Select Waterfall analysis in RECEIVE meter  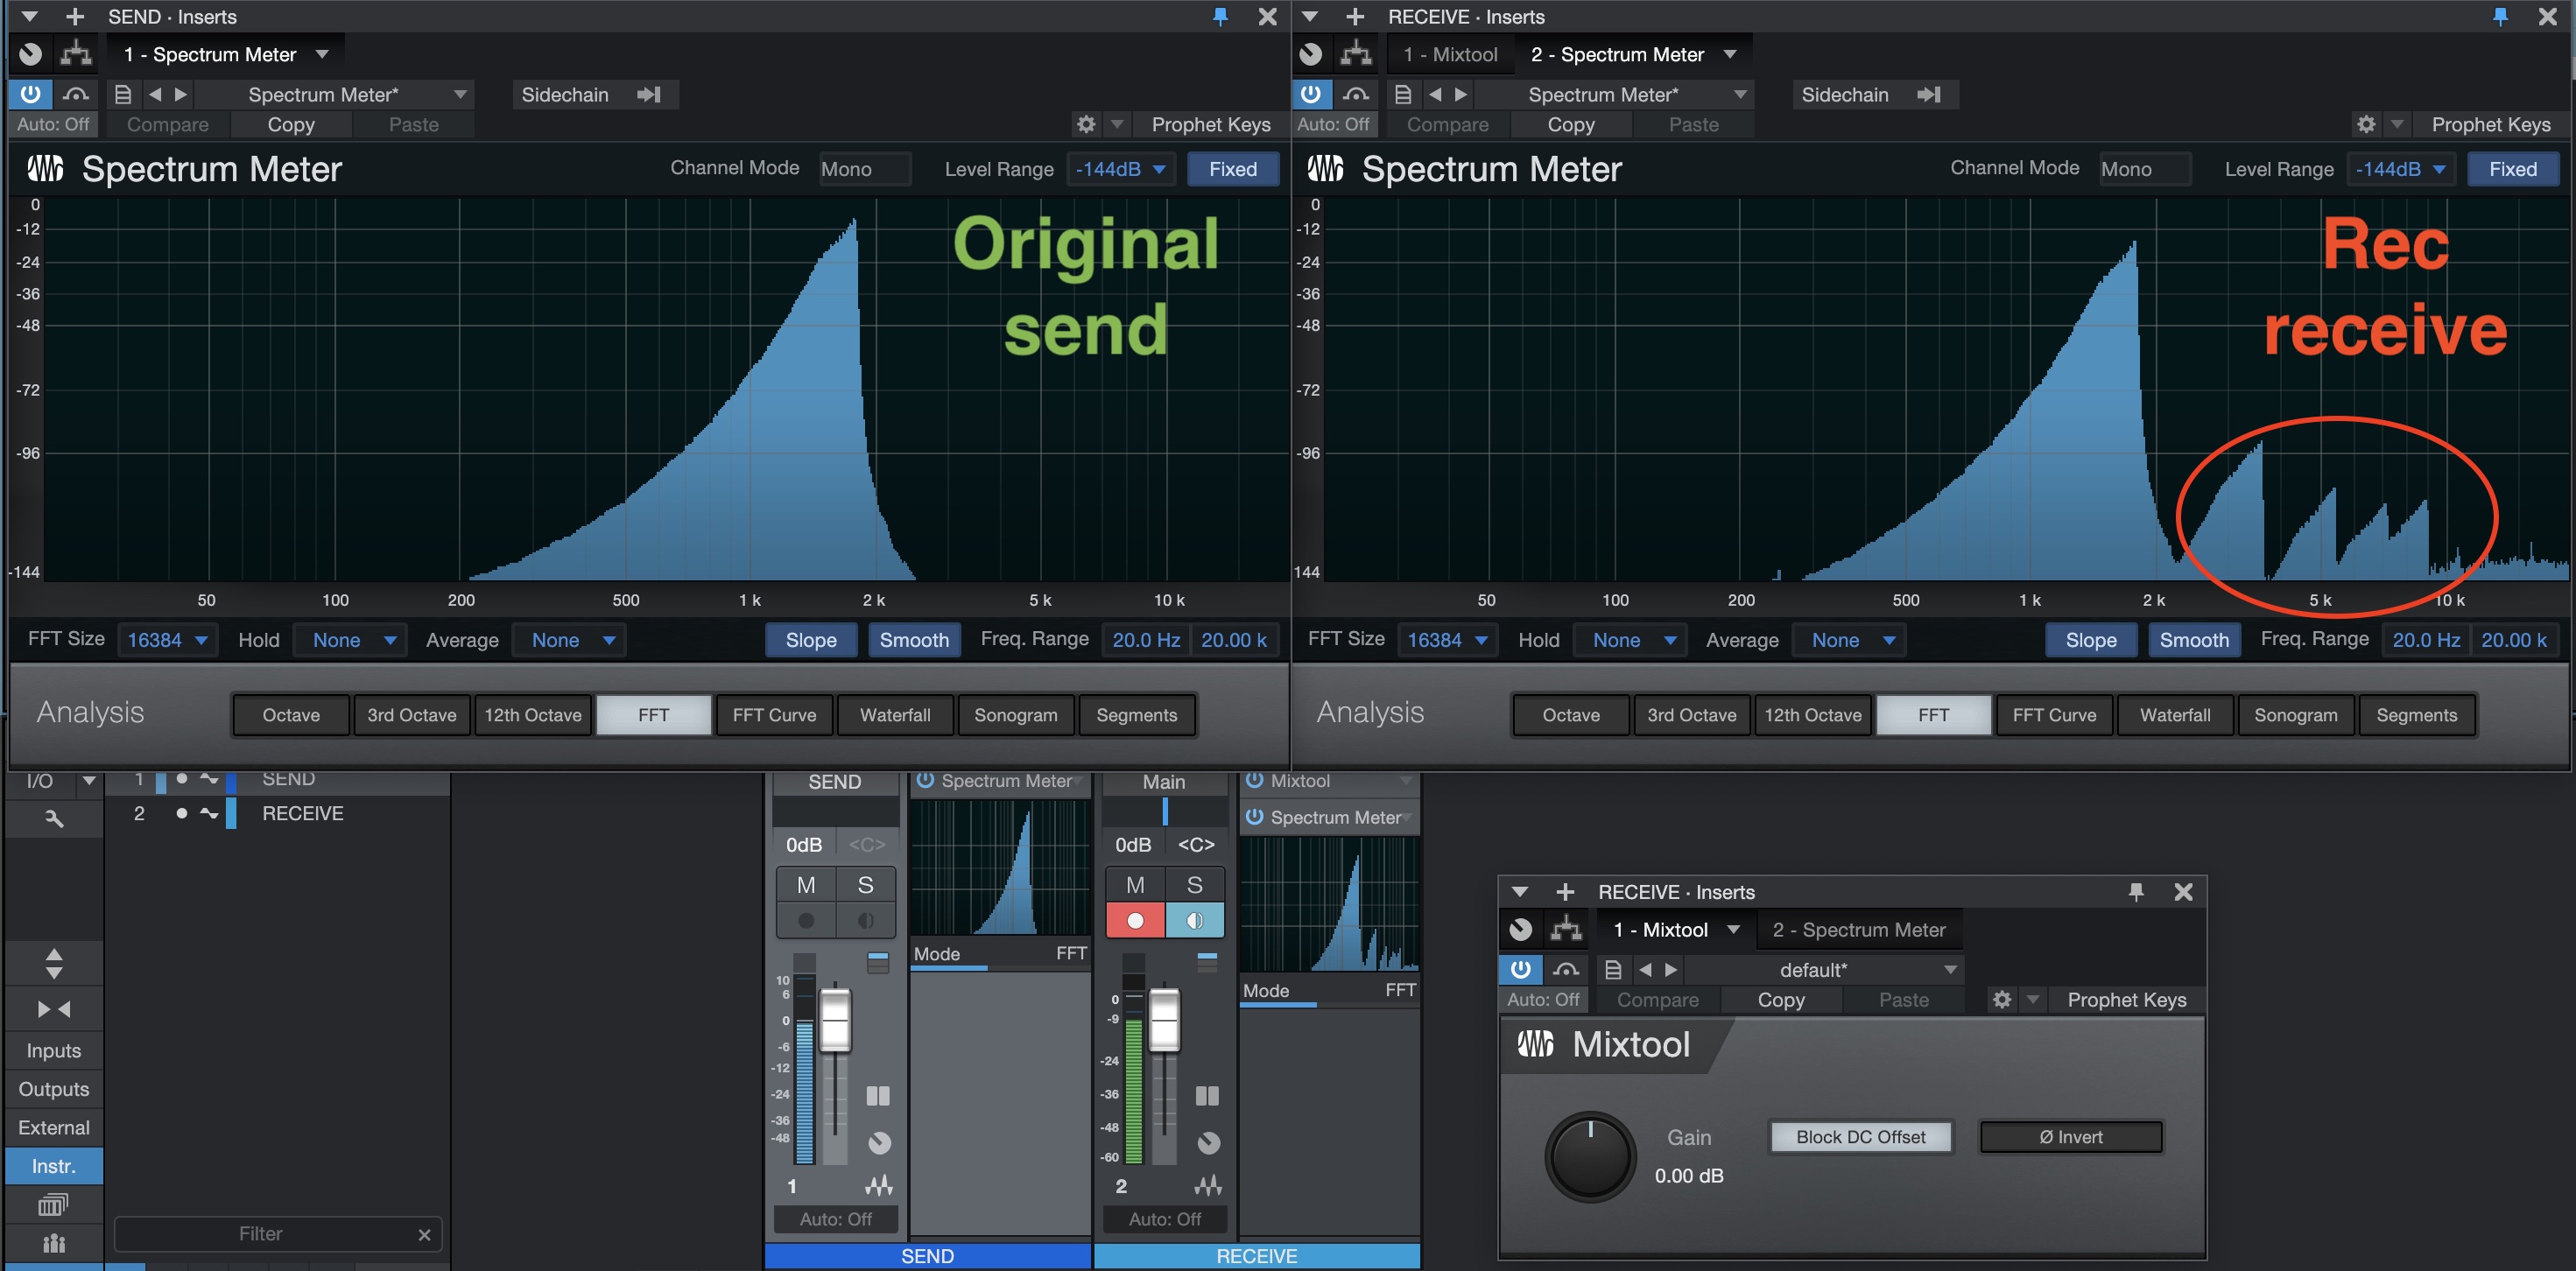[2175, 715]
